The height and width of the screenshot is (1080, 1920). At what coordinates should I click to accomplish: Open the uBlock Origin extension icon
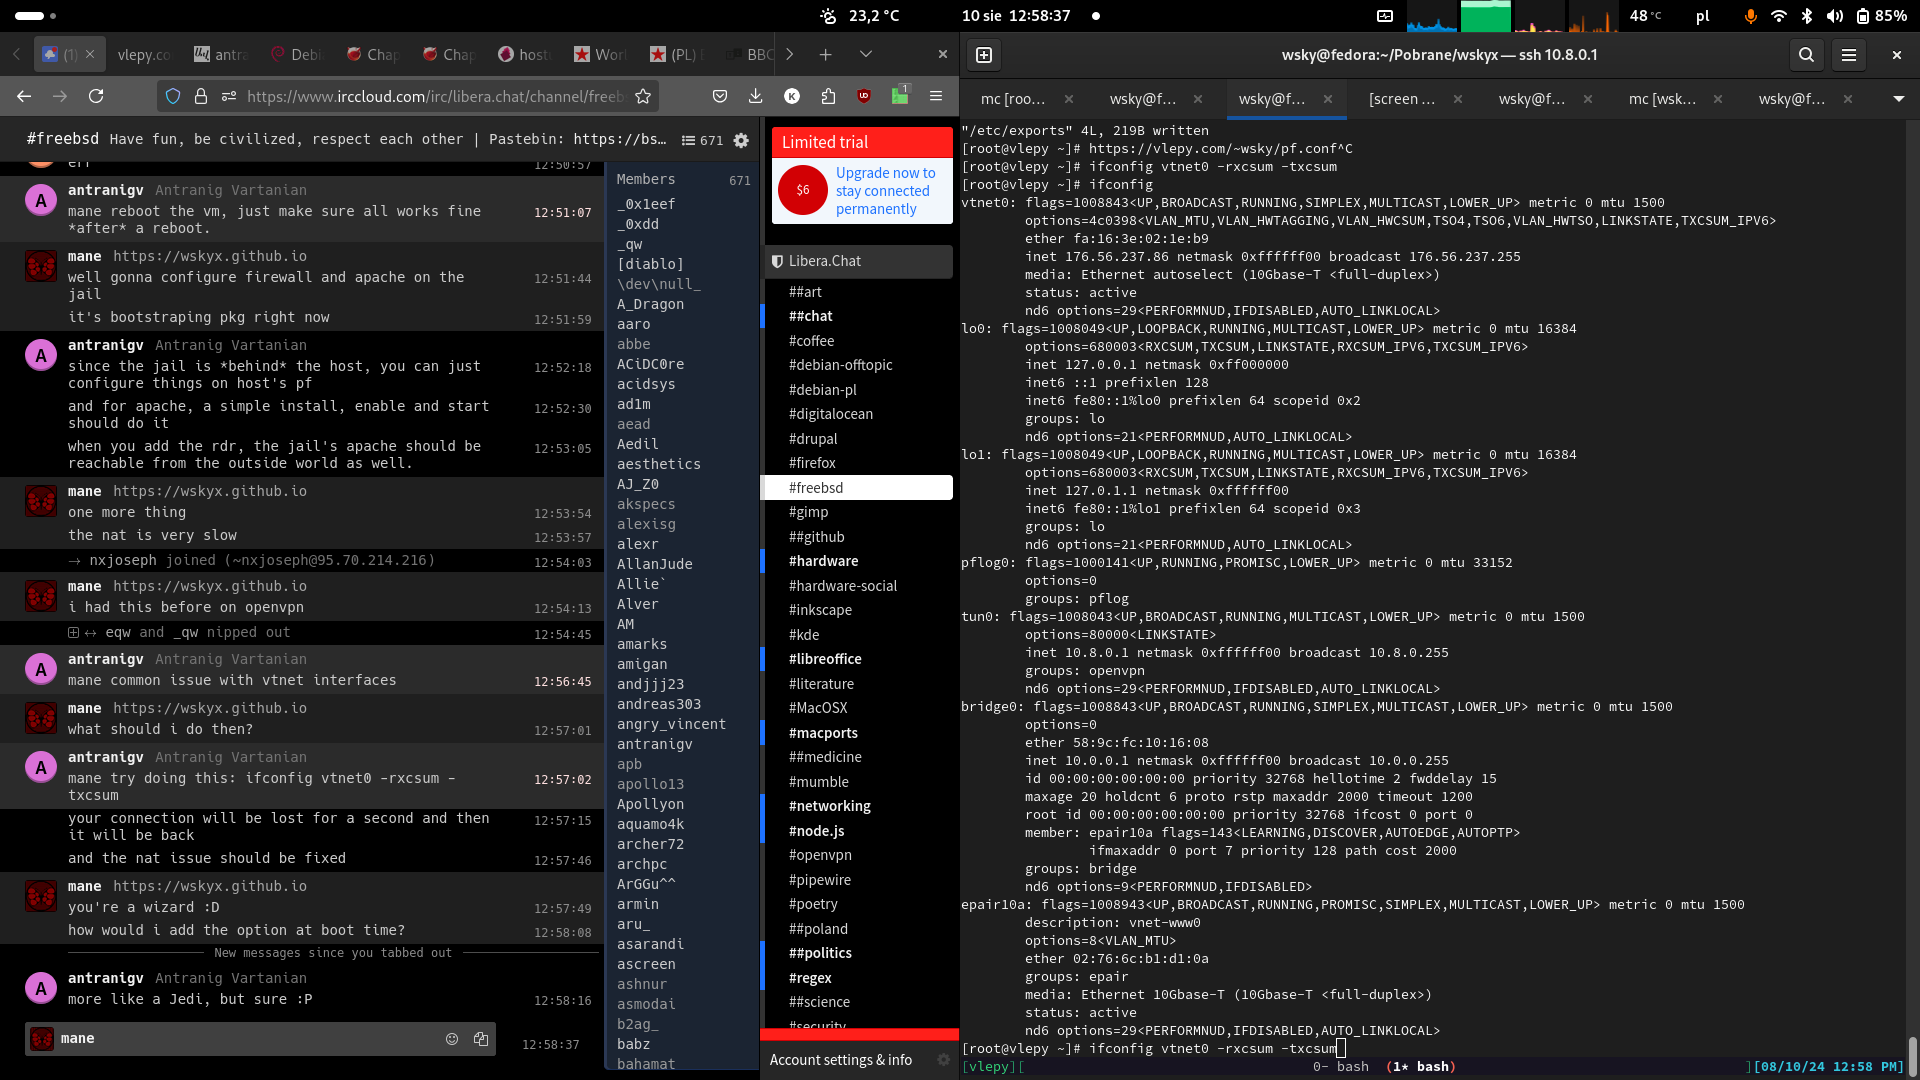(x=864, y=96)
